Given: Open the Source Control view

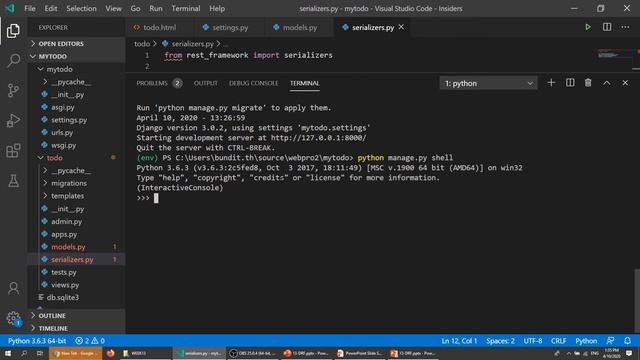Looking at the screenshot, I should coord(13,90).
